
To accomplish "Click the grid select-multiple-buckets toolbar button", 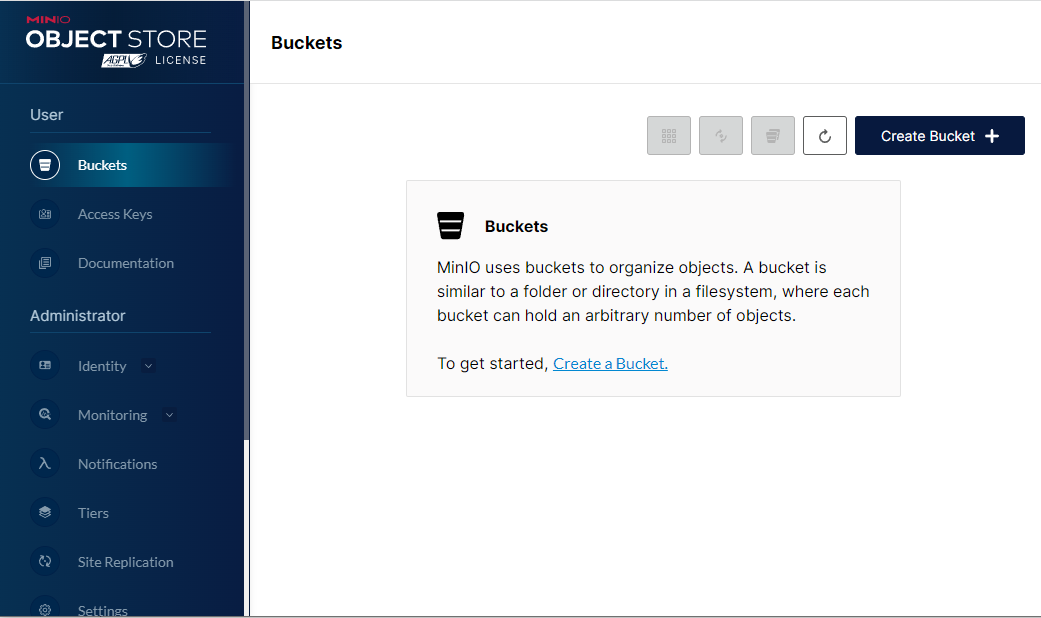I will (x=669, y=136).
